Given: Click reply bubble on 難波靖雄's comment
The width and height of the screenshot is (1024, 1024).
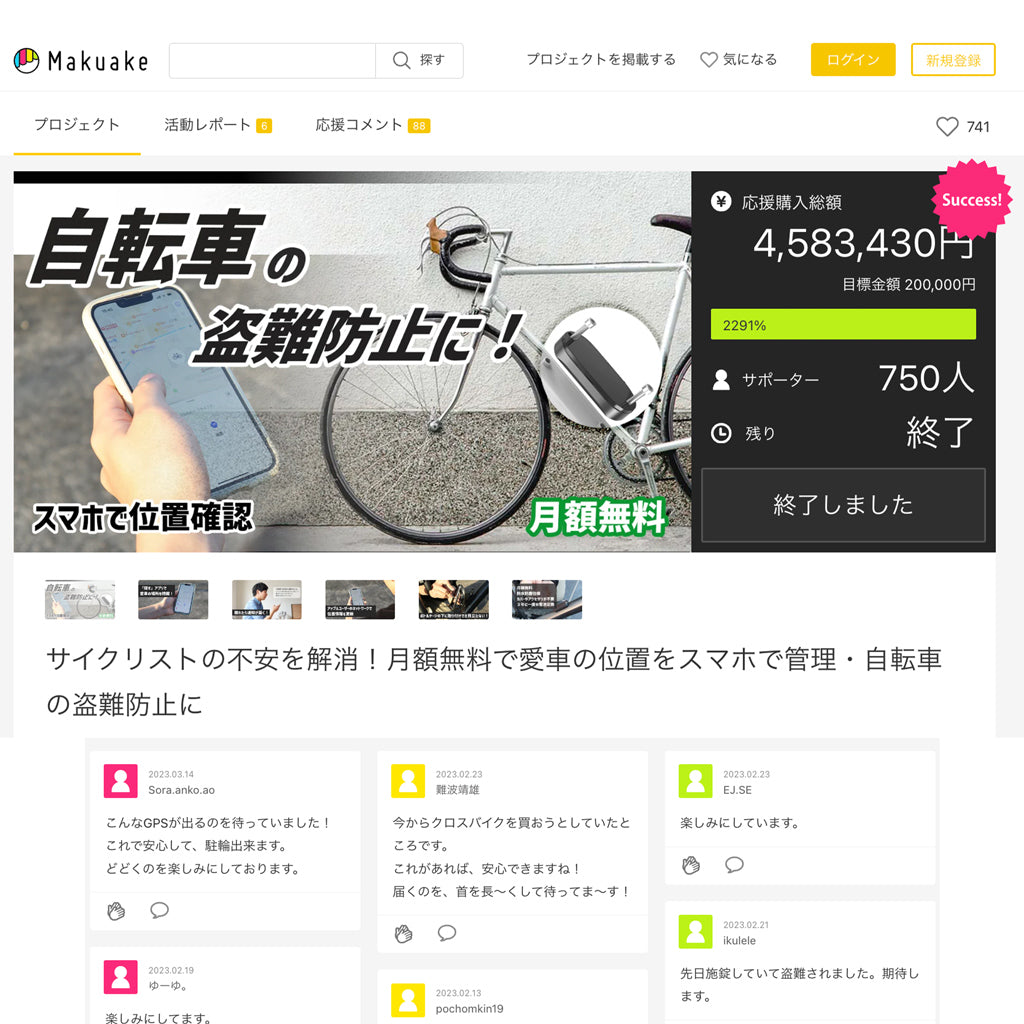Looking at the screenshot, I should click(447, 933).
